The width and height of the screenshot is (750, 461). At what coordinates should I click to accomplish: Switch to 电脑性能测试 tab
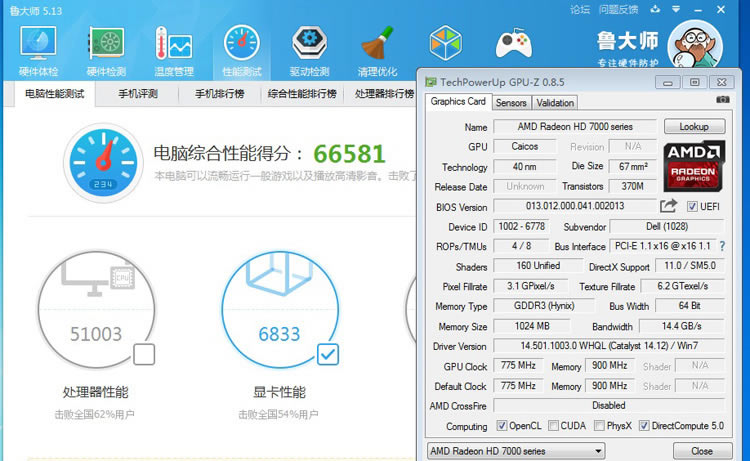click(55, 94)
